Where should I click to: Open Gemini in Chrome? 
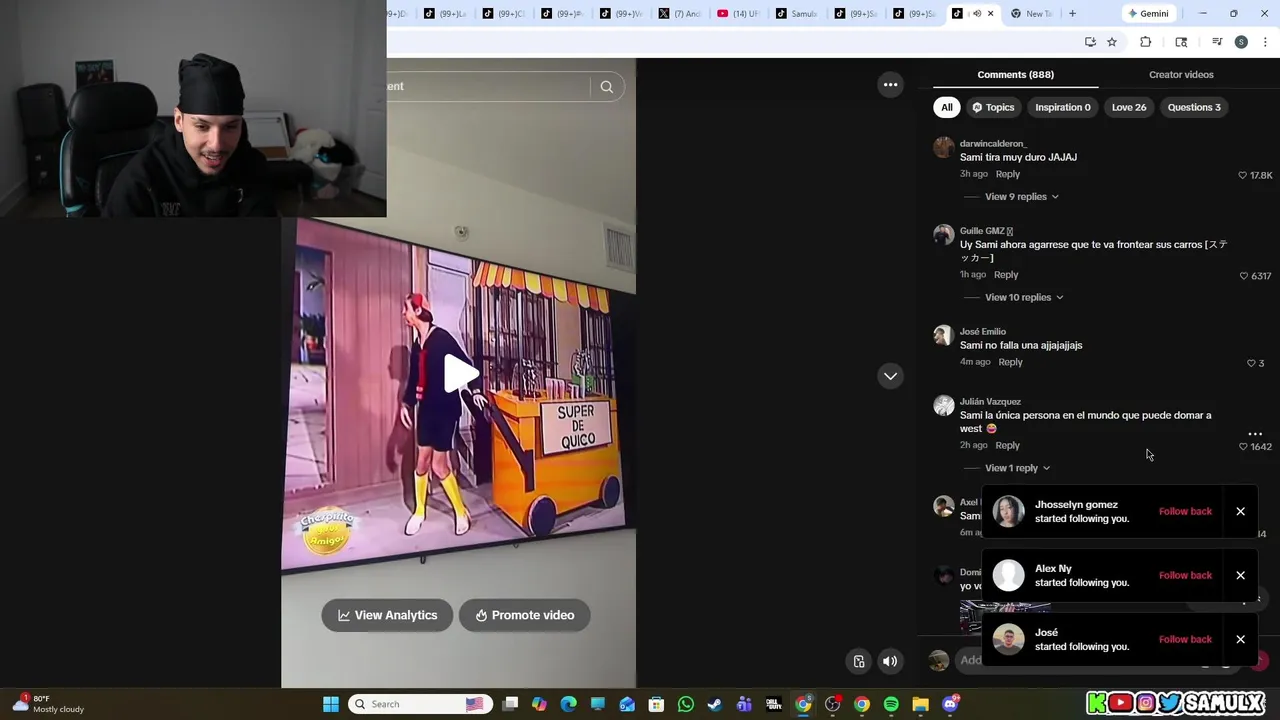[1147, 14]
